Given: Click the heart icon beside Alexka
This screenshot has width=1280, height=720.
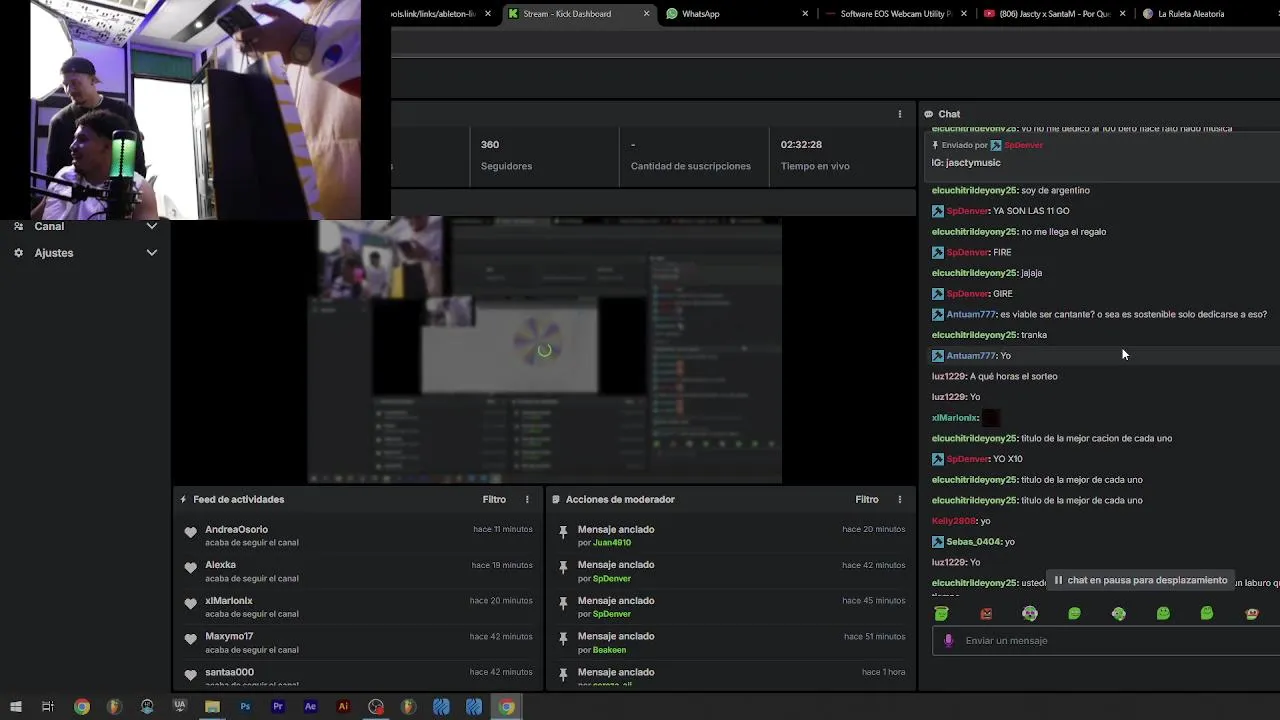Looking at the screenshot, I should [x=190, y=568].
